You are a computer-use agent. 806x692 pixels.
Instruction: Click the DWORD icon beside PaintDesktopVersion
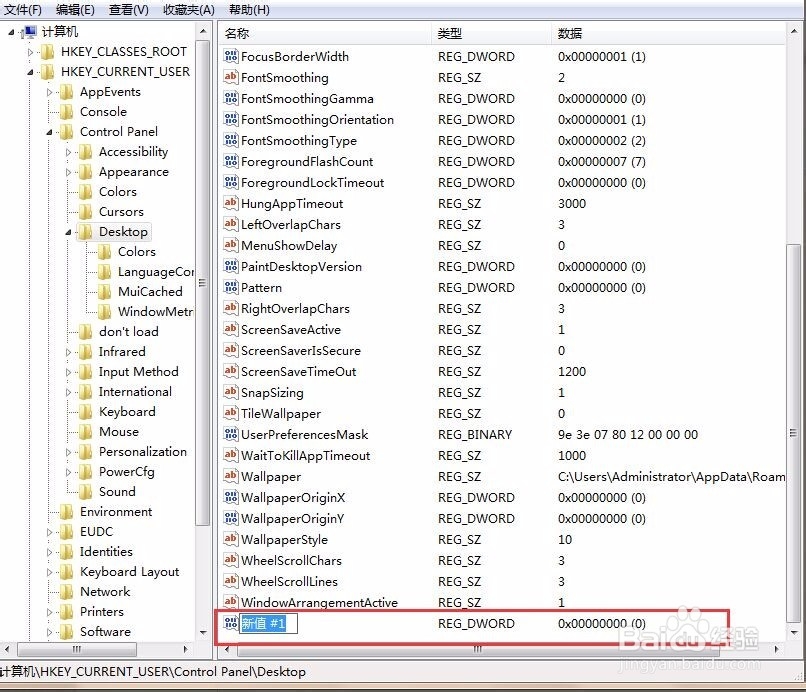pyautogui.click(x=231, y=266)
